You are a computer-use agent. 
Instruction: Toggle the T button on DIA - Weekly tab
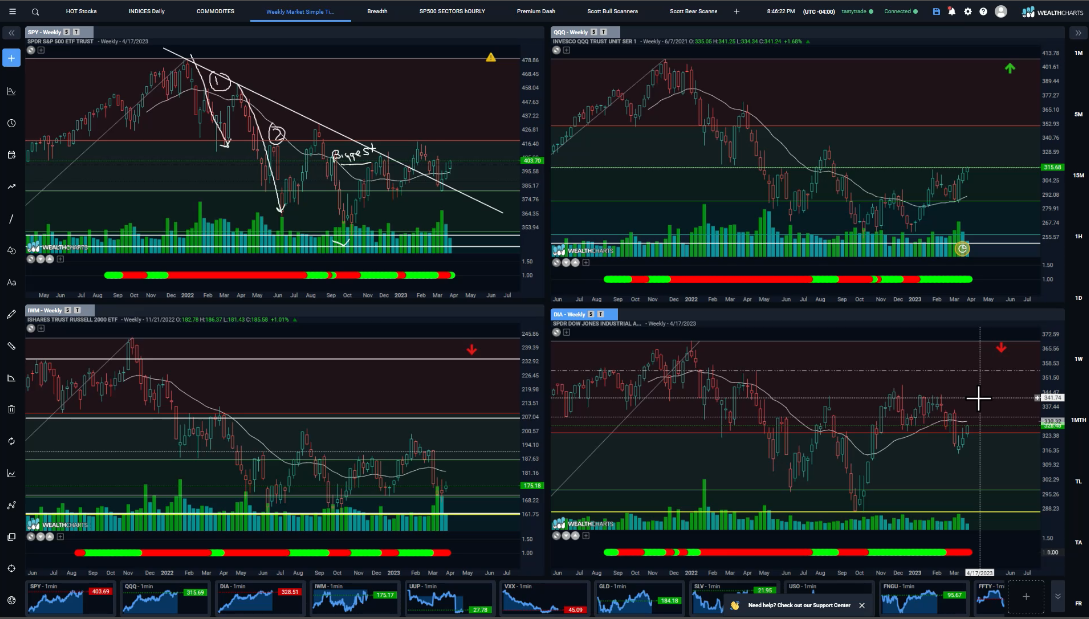(601, 314)
